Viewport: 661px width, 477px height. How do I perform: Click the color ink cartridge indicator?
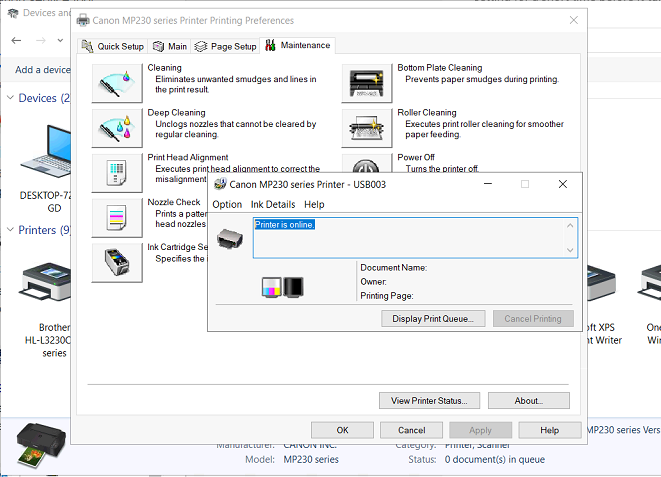[271, 287]
